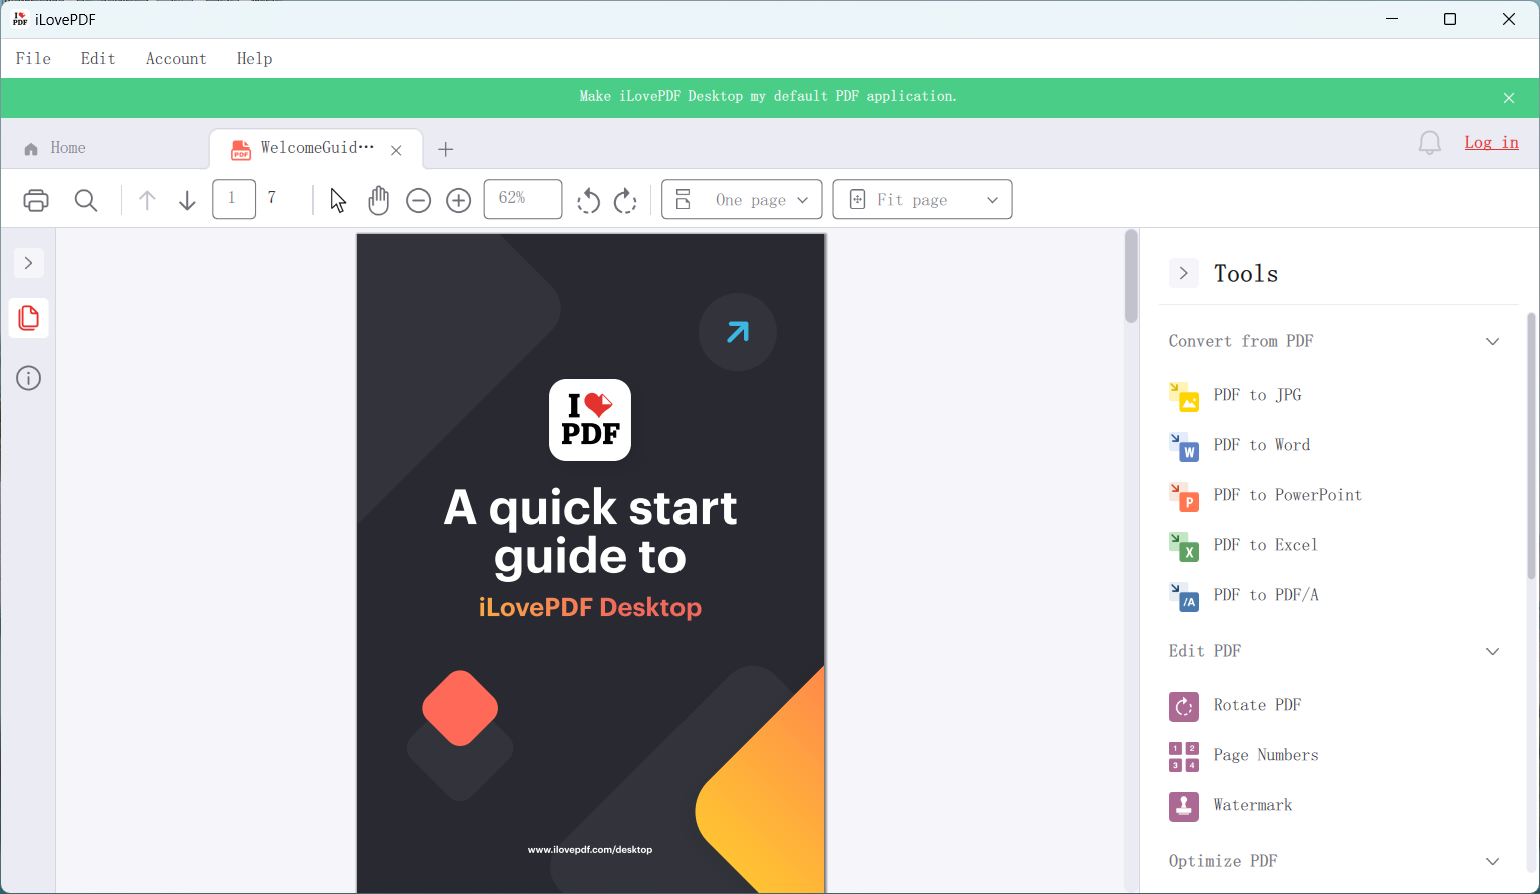Screen dimensions: 1540x894
Task: Open the Watermark tool
Action: tap(1253, 805)
